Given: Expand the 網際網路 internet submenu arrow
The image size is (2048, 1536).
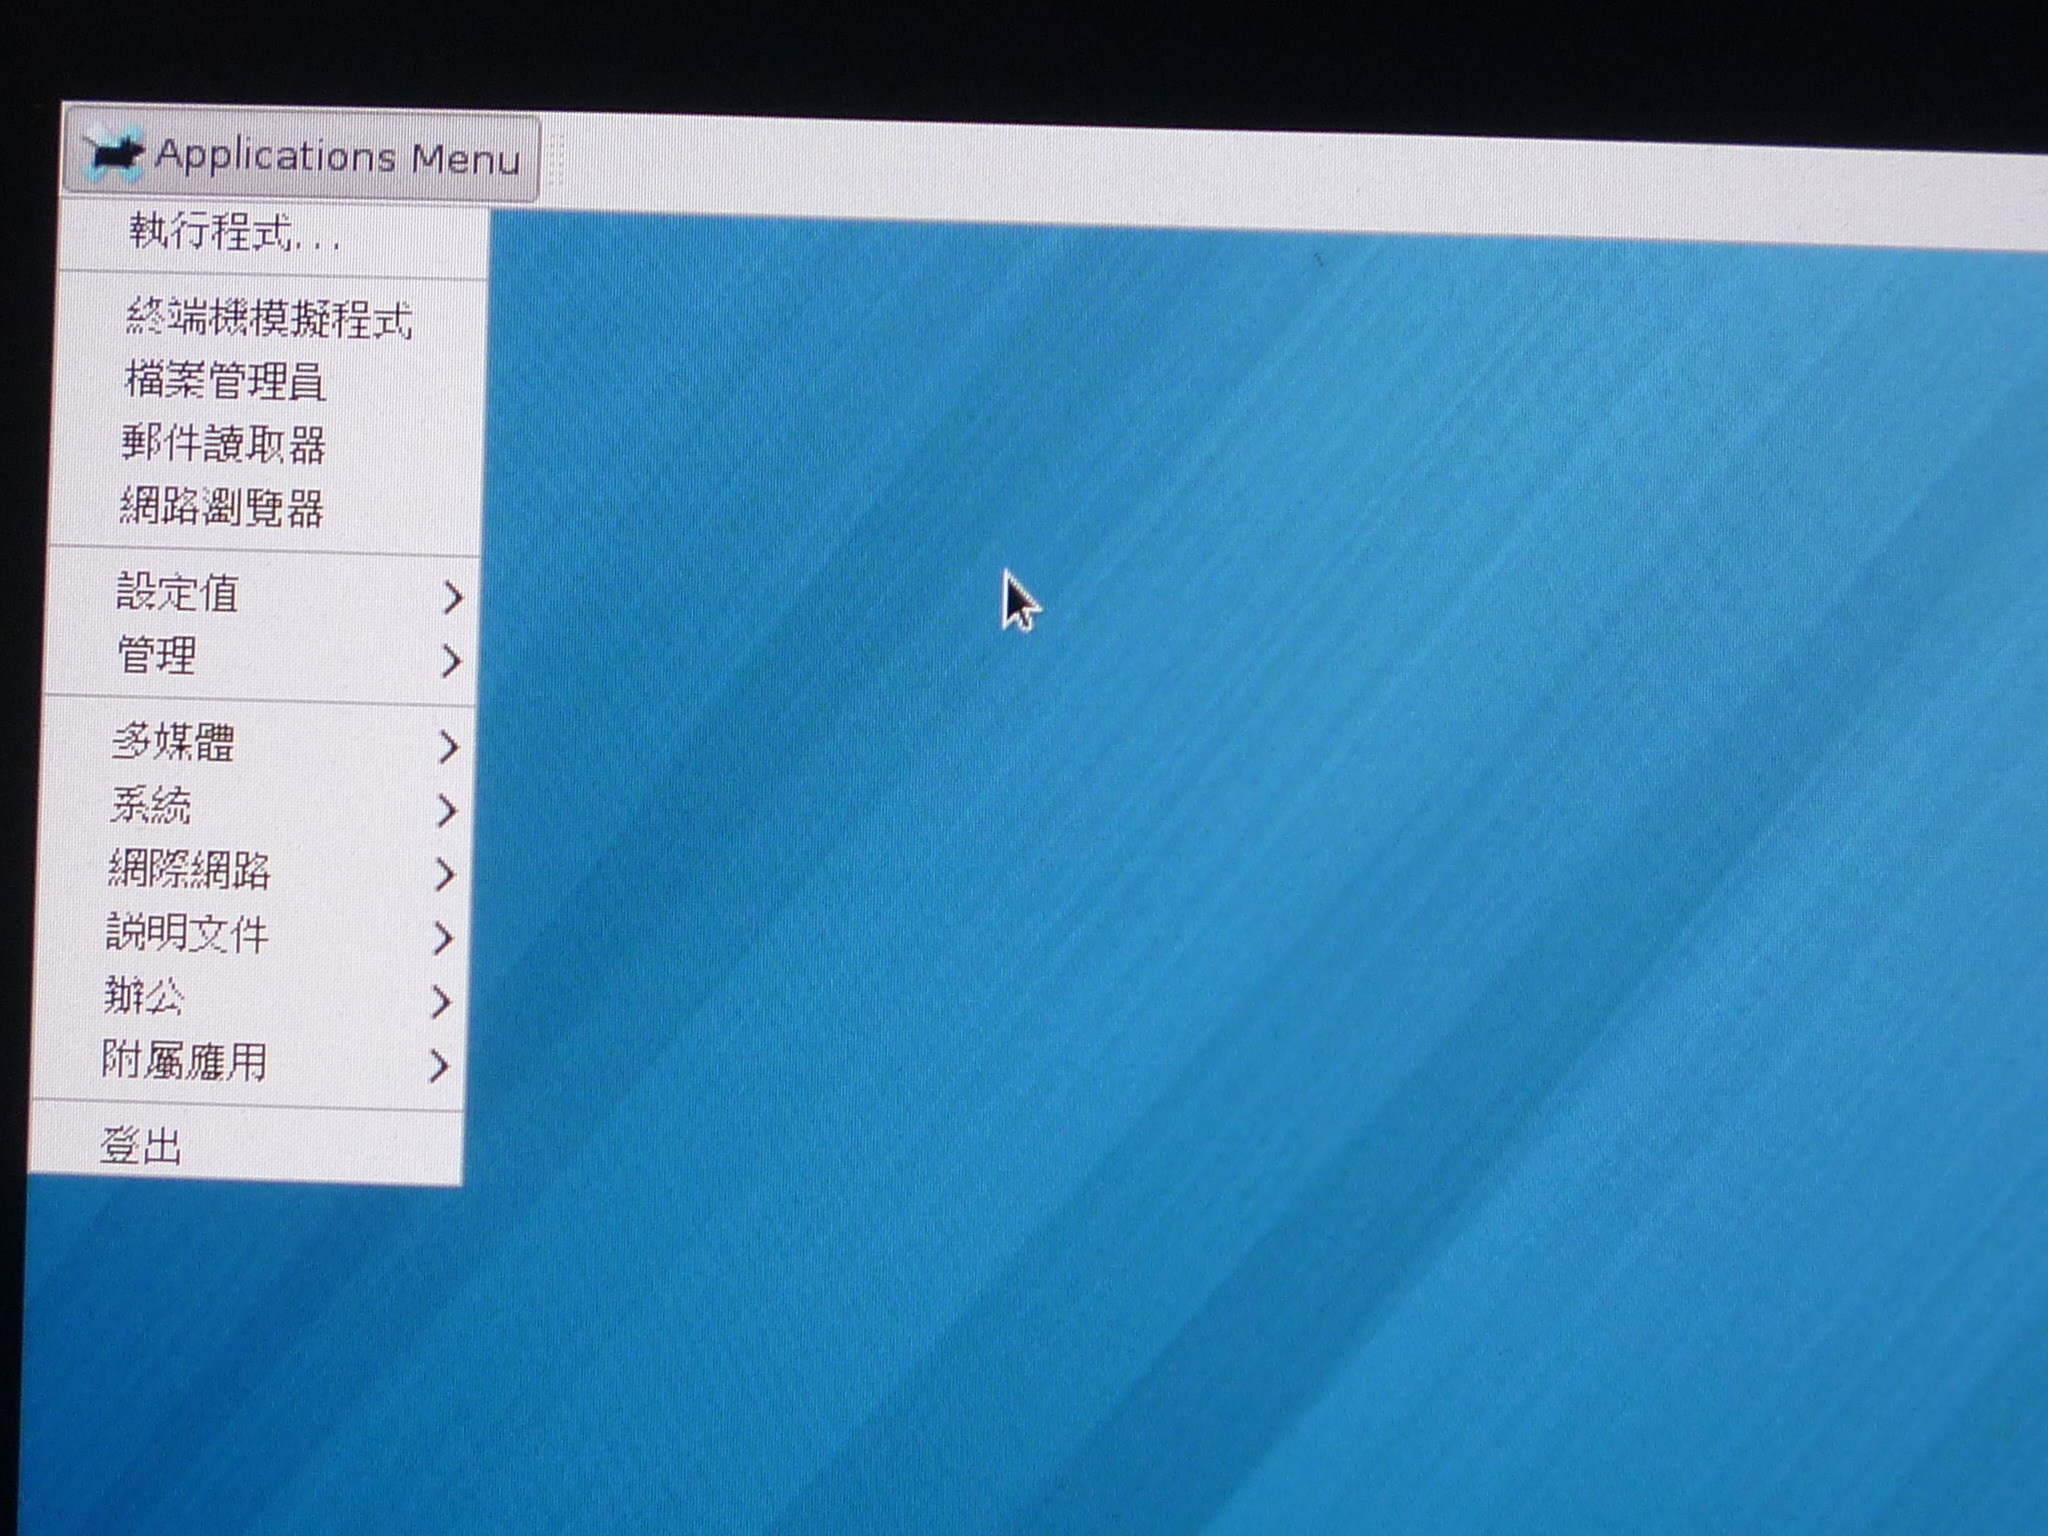Looking at the screenshot, I should (444, 875).
